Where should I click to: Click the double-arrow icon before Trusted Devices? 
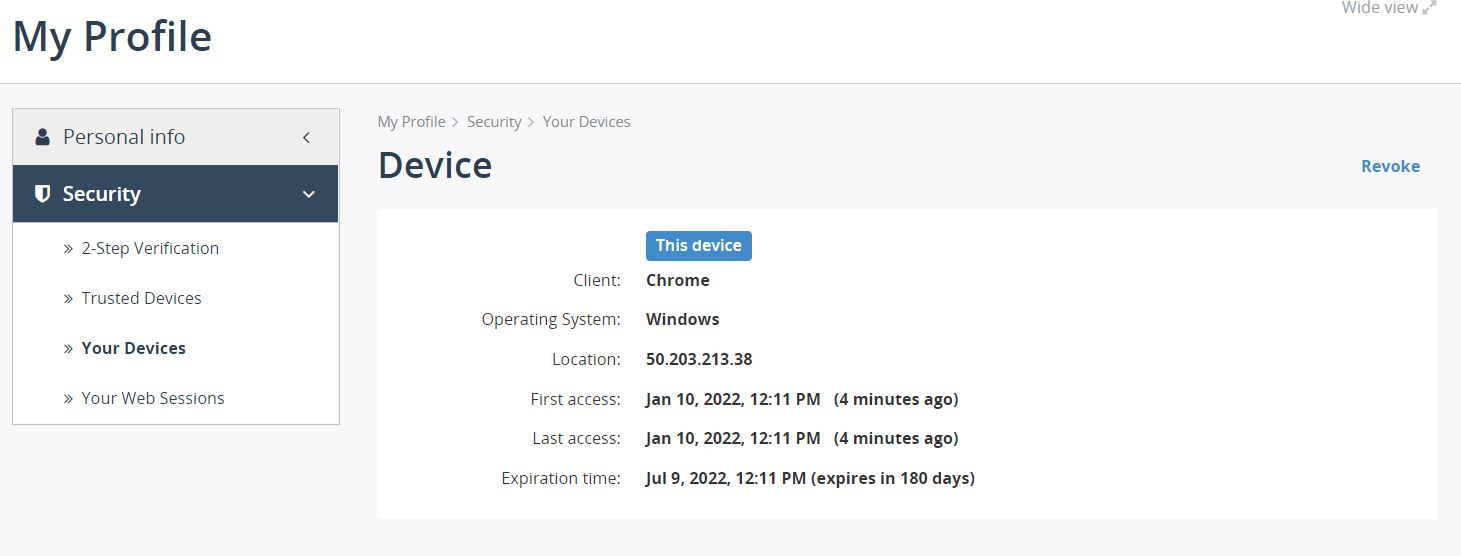(68, 299)
